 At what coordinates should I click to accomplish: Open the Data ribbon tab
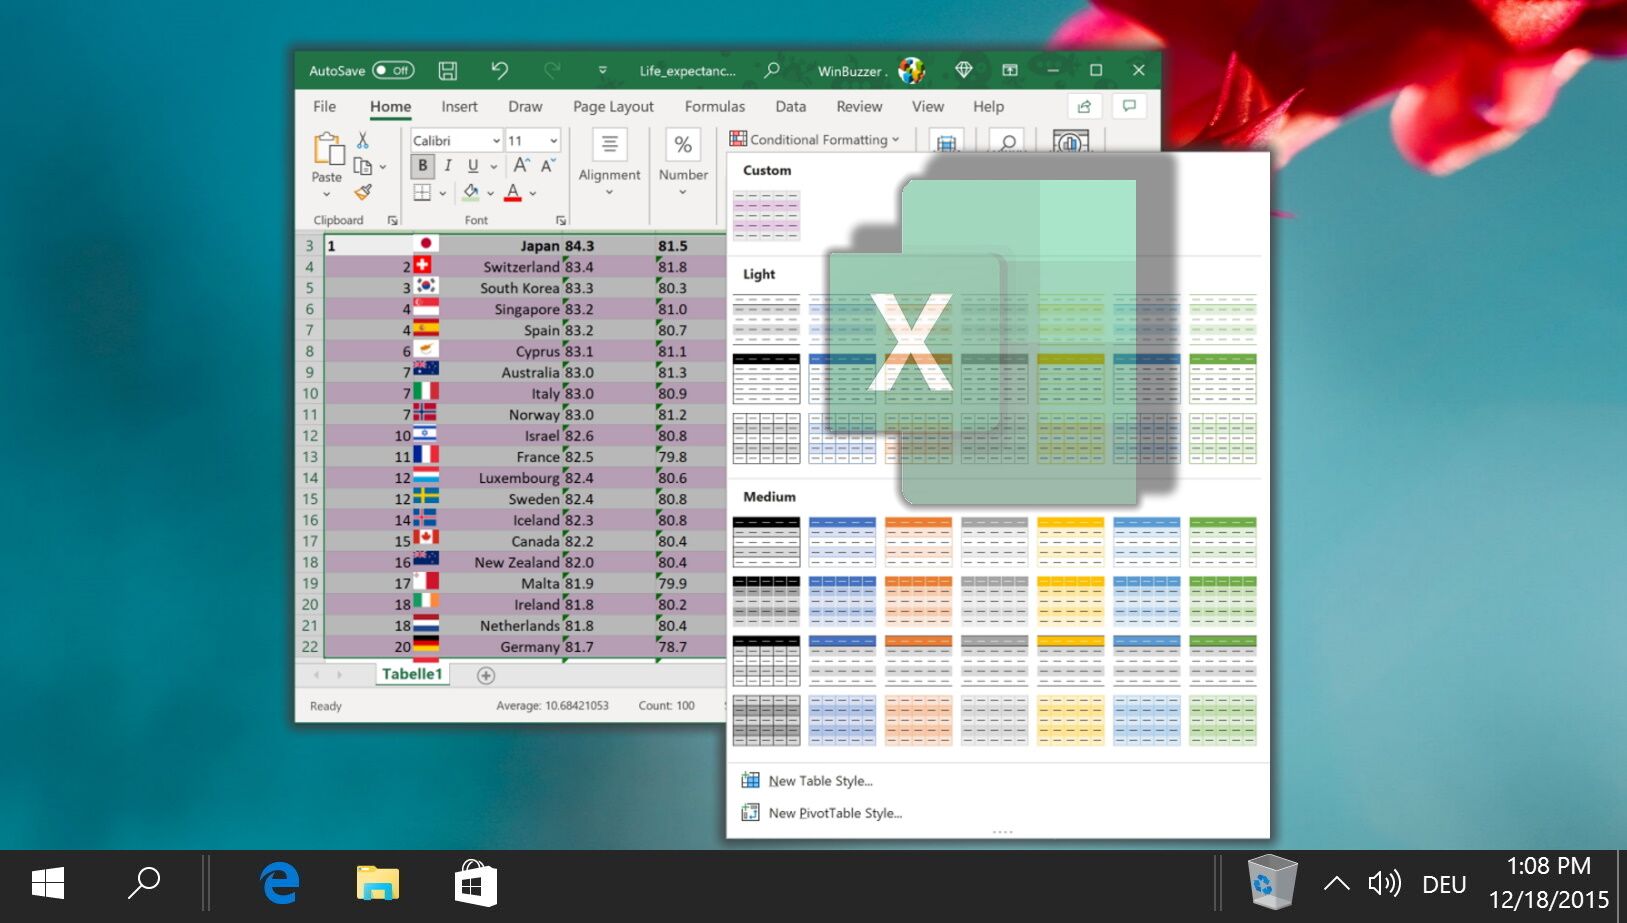click(790, 106)
